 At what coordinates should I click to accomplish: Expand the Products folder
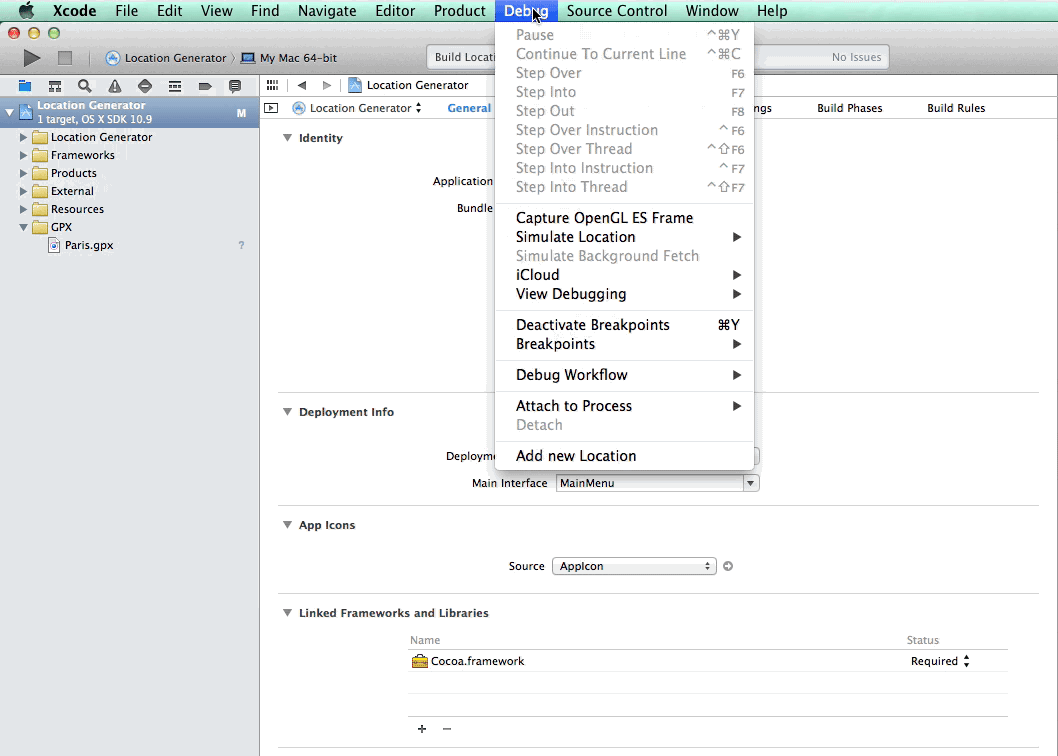click(x=23, y=173)
